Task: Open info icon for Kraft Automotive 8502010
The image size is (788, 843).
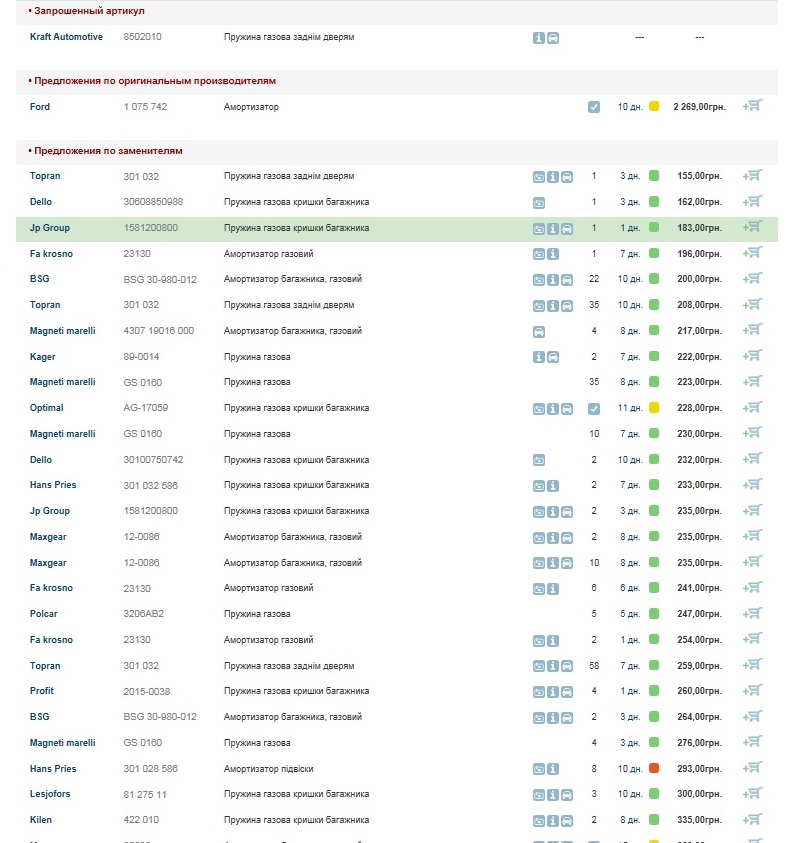Action: coord(539,38)
